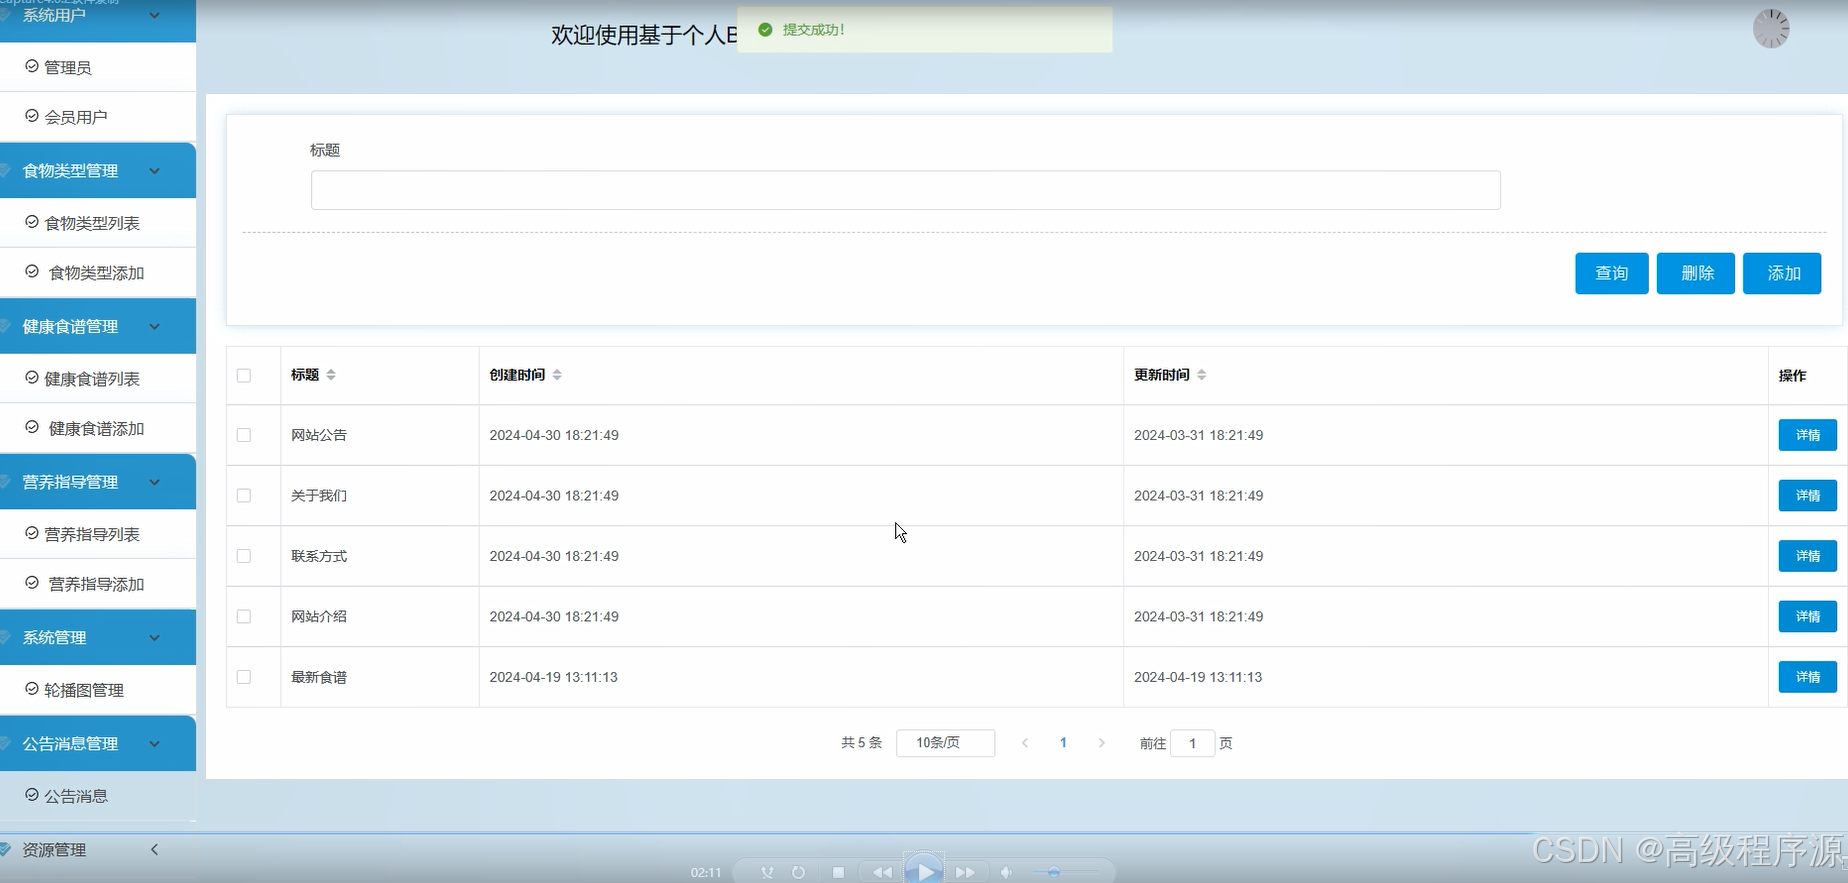Click the check-circle icon beside 轮播图管理

[32, 689]
